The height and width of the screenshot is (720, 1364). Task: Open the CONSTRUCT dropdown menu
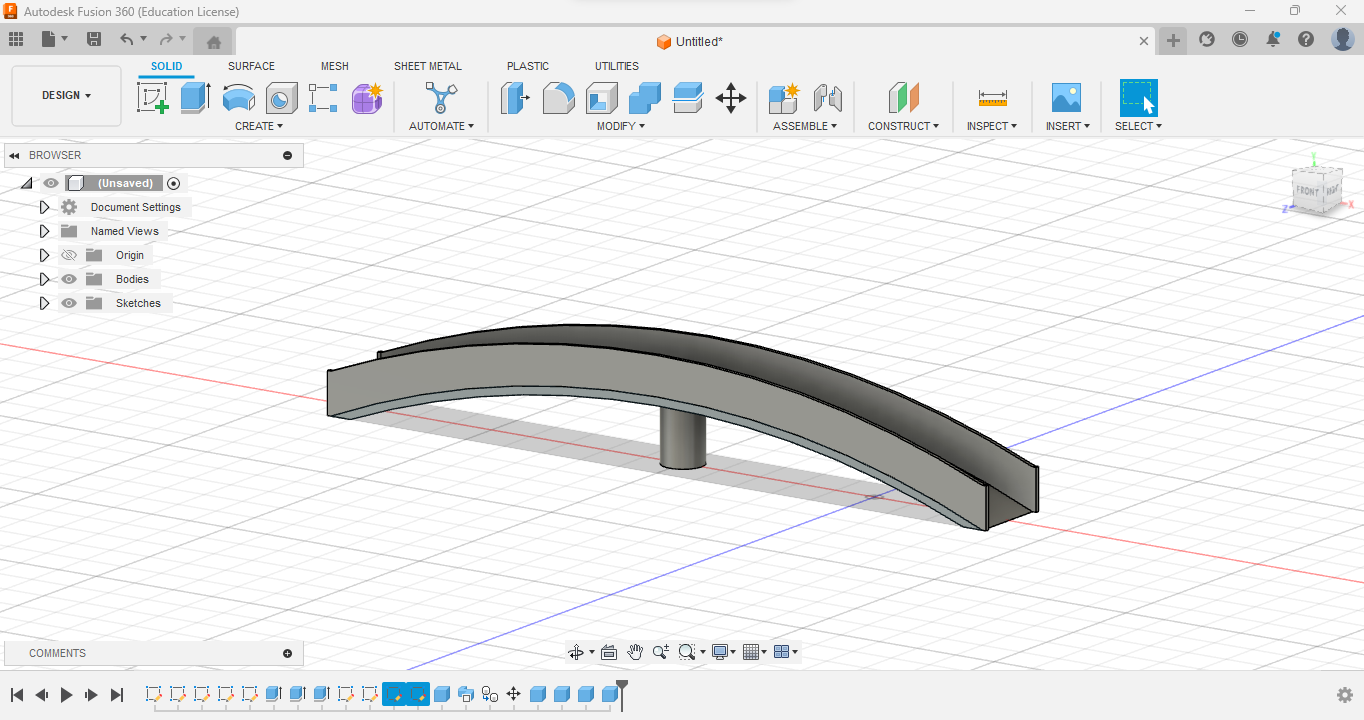tap(904, 126)
